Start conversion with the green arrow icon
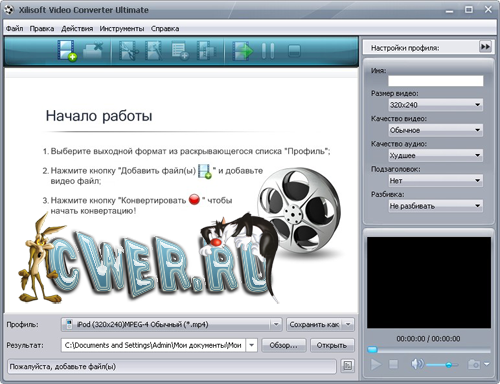The height and width of the screenshot is (384, 500). coord(242,51)
